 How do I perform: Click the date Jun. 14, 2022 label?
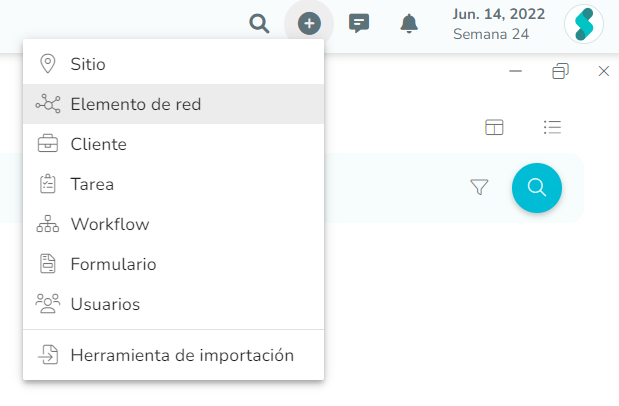coord(499,14)
